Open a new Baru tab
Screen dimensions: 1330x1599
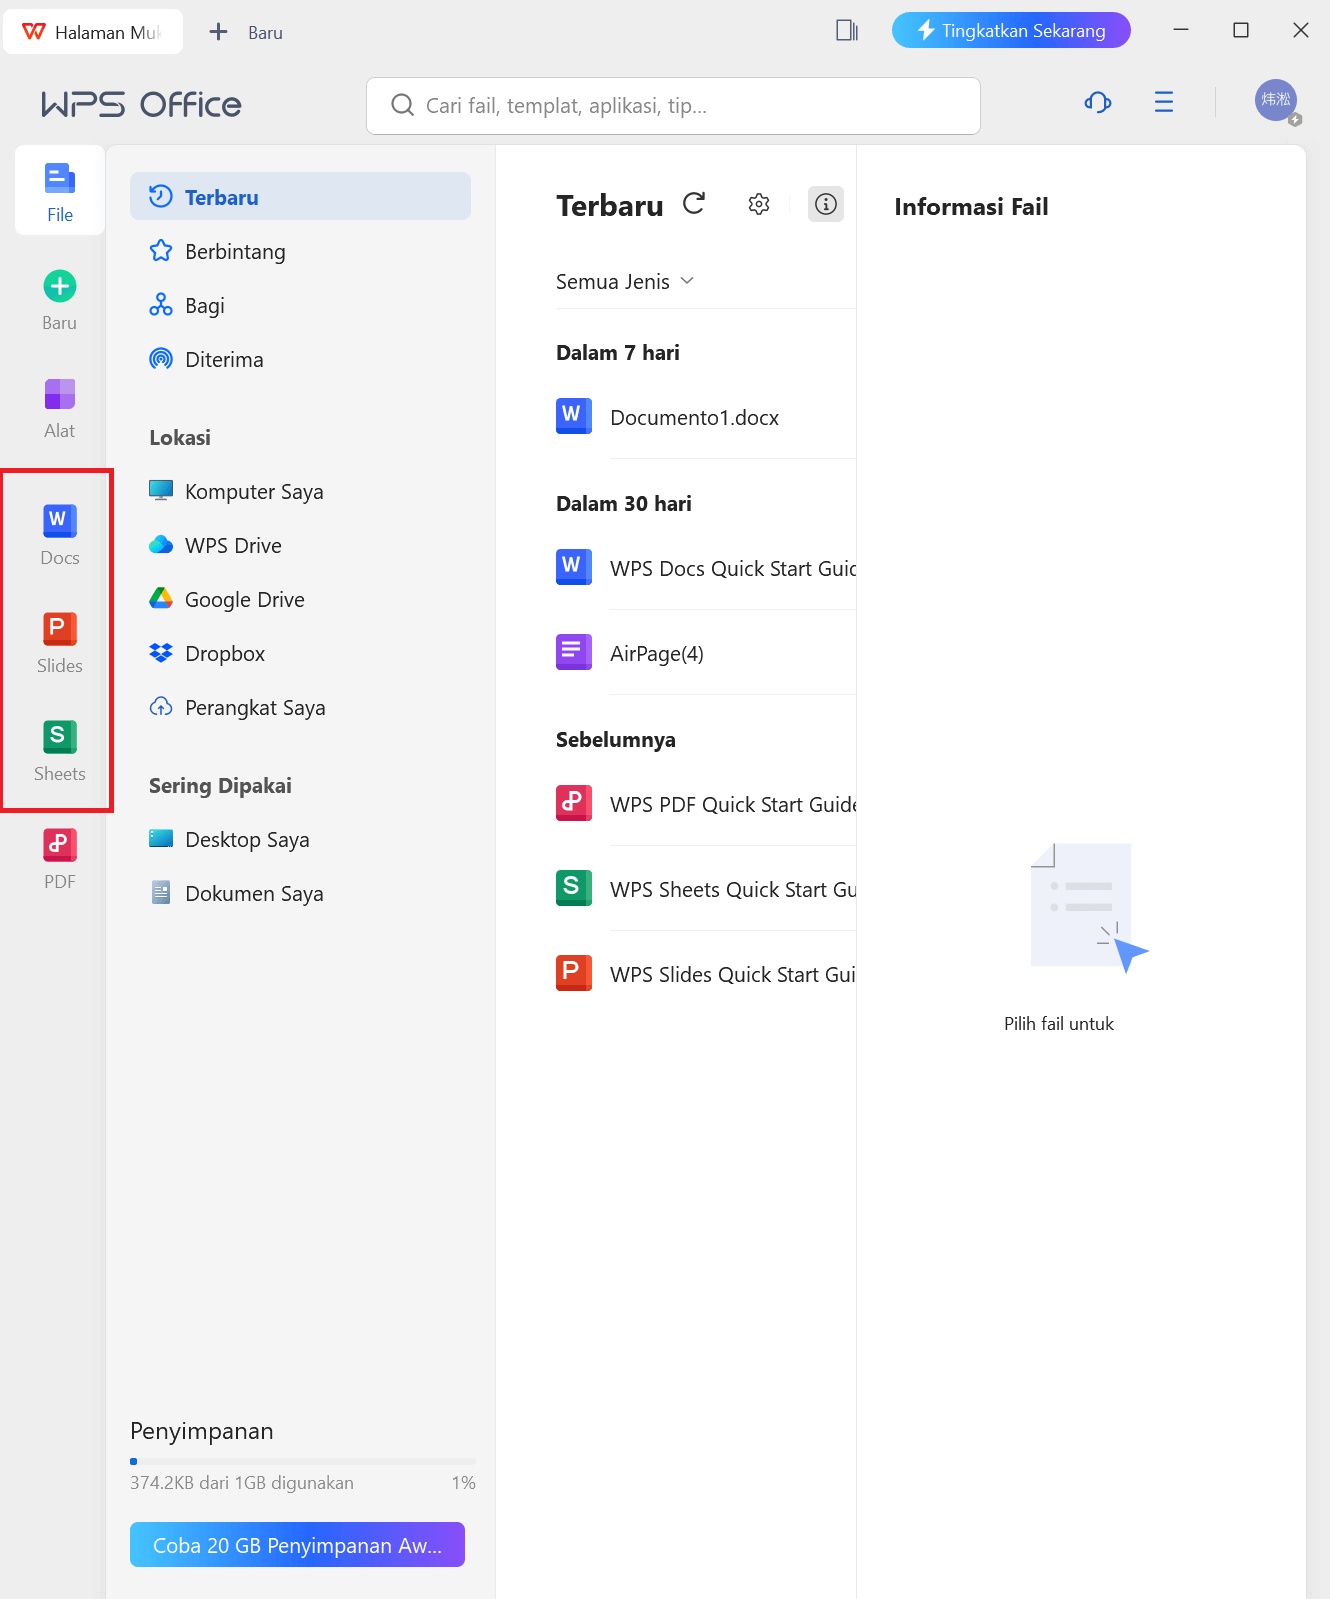tap(246, 32)
